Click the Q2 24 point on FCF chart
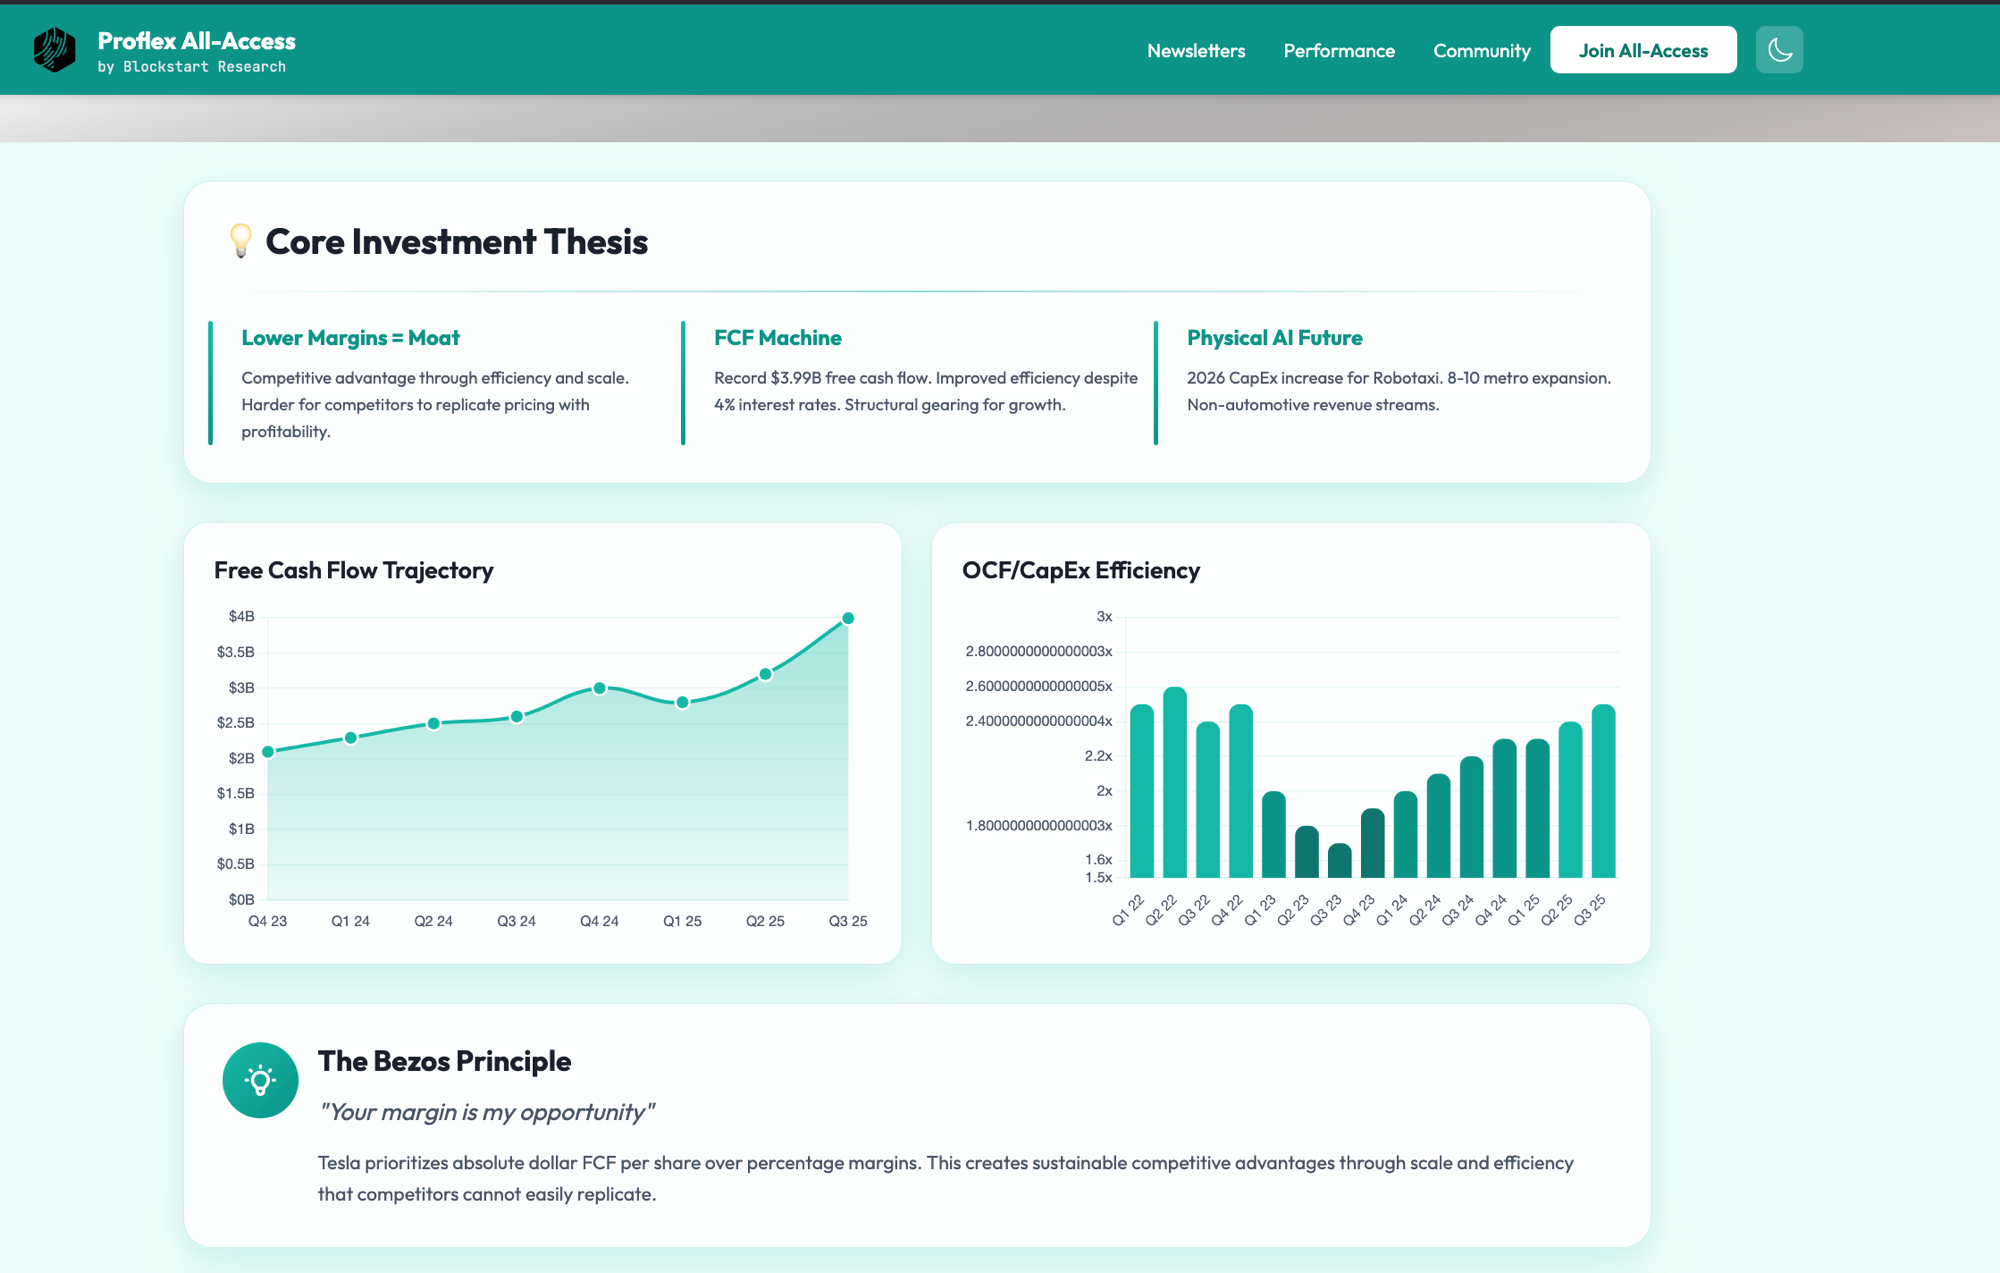Image resolution: width=2000 pixels, height=1273 pixels. point(433,723)
